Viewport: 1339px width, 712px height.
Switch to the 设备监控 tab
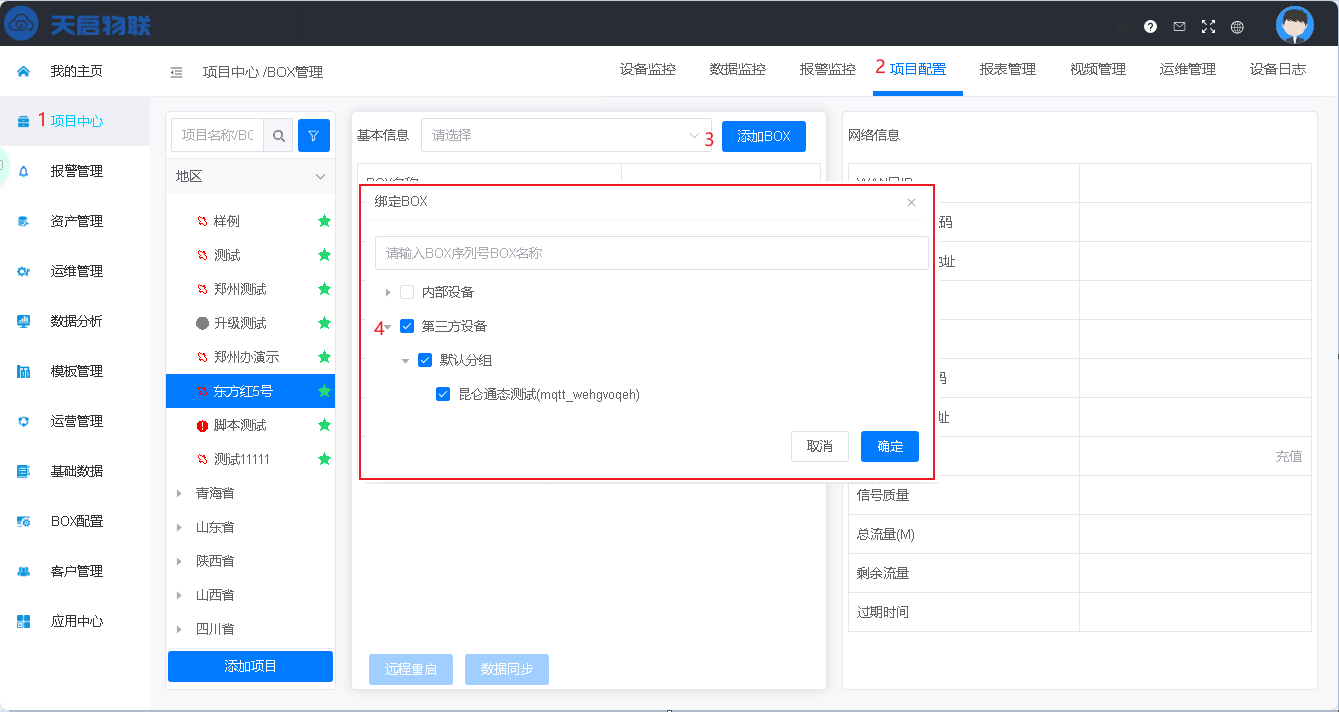coord(648,69)
